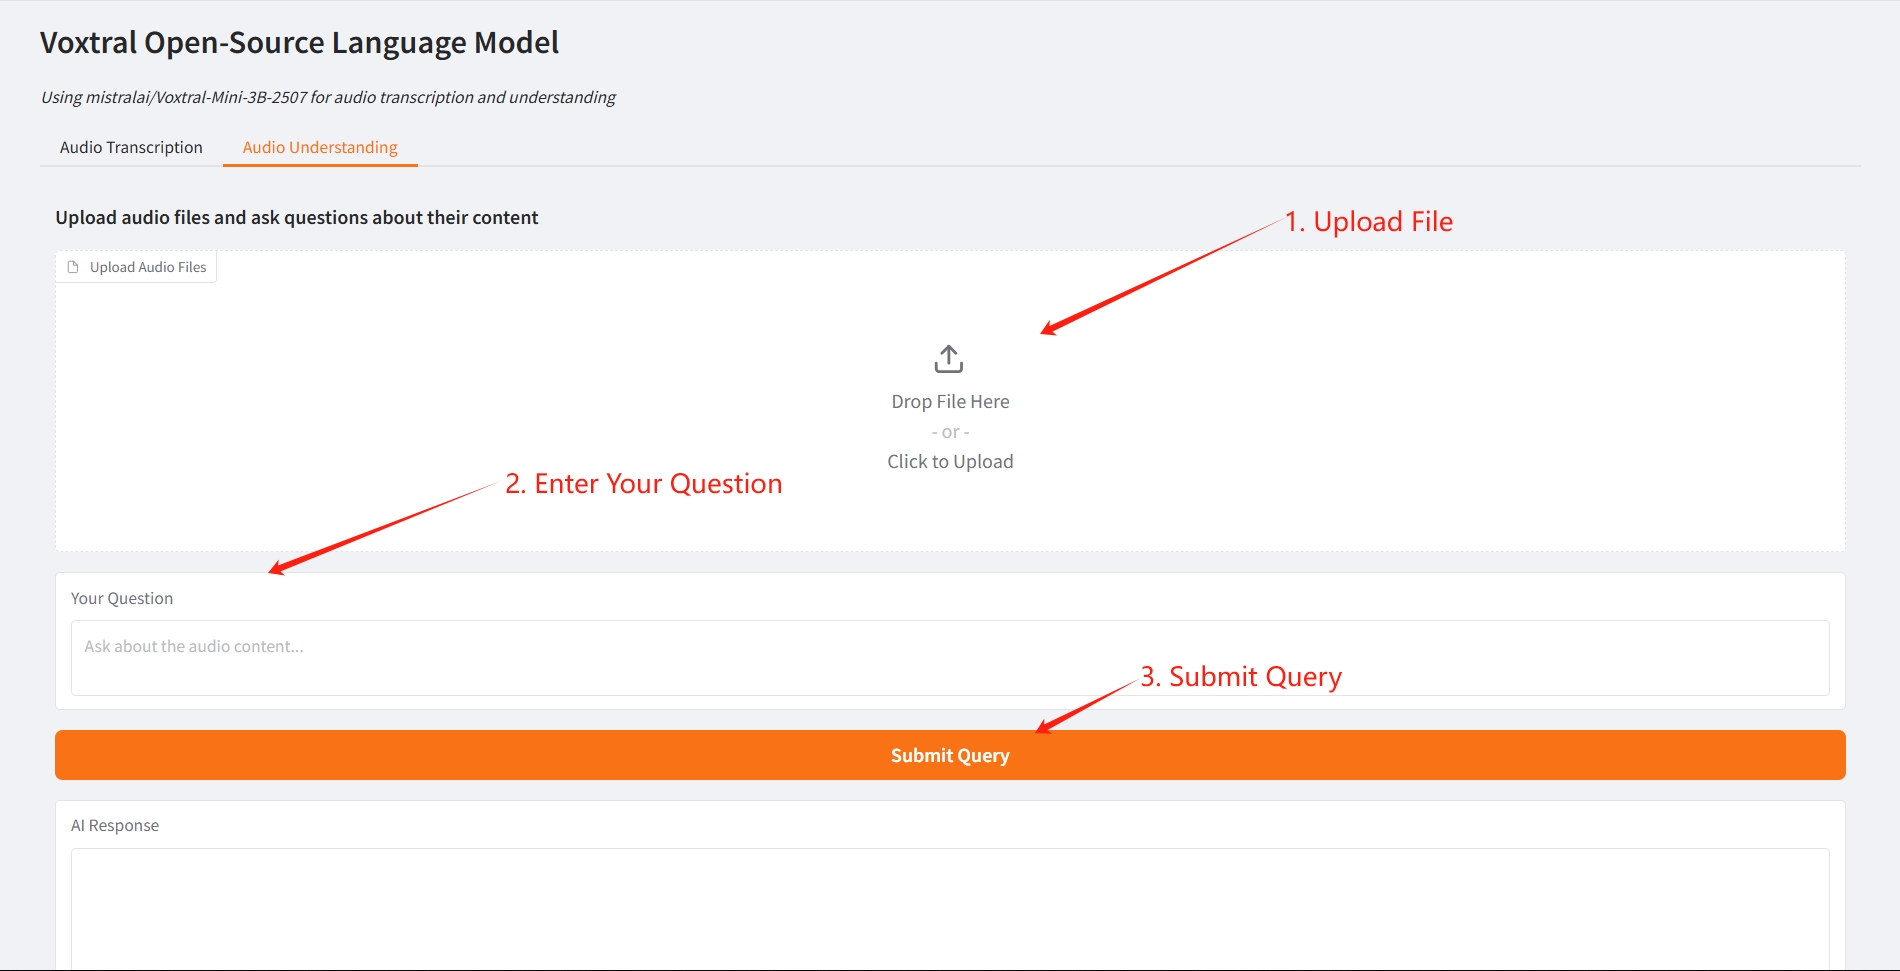Click the file icon beside Upload Audio Files
1900x971 pixels.
73,267
